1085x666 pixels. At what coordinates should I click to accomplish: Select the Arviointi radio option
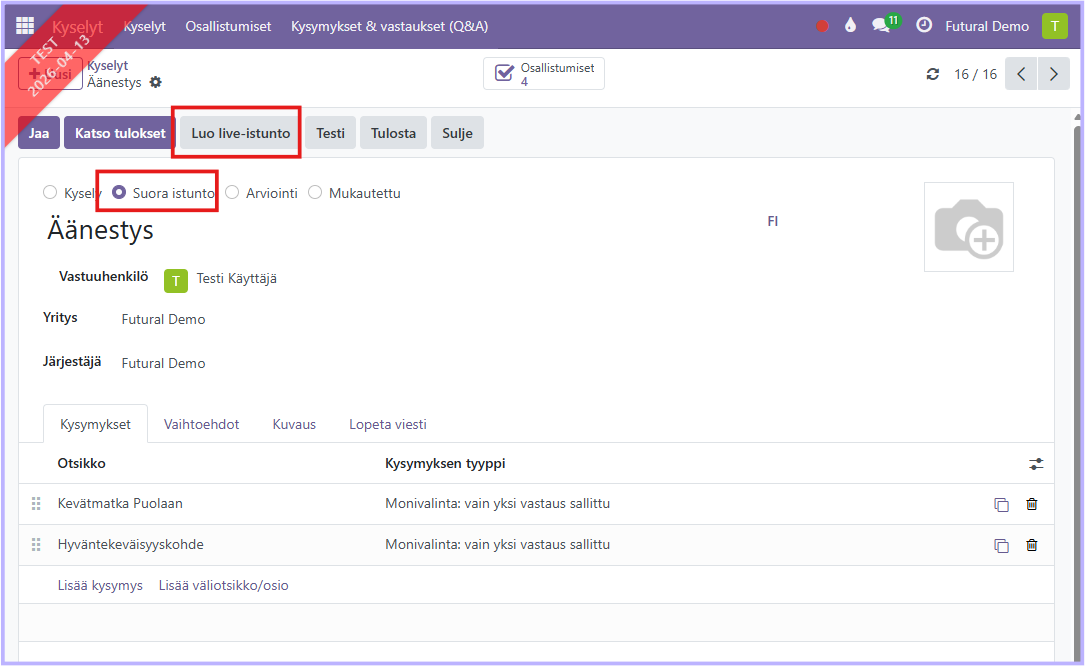point(232,193)
